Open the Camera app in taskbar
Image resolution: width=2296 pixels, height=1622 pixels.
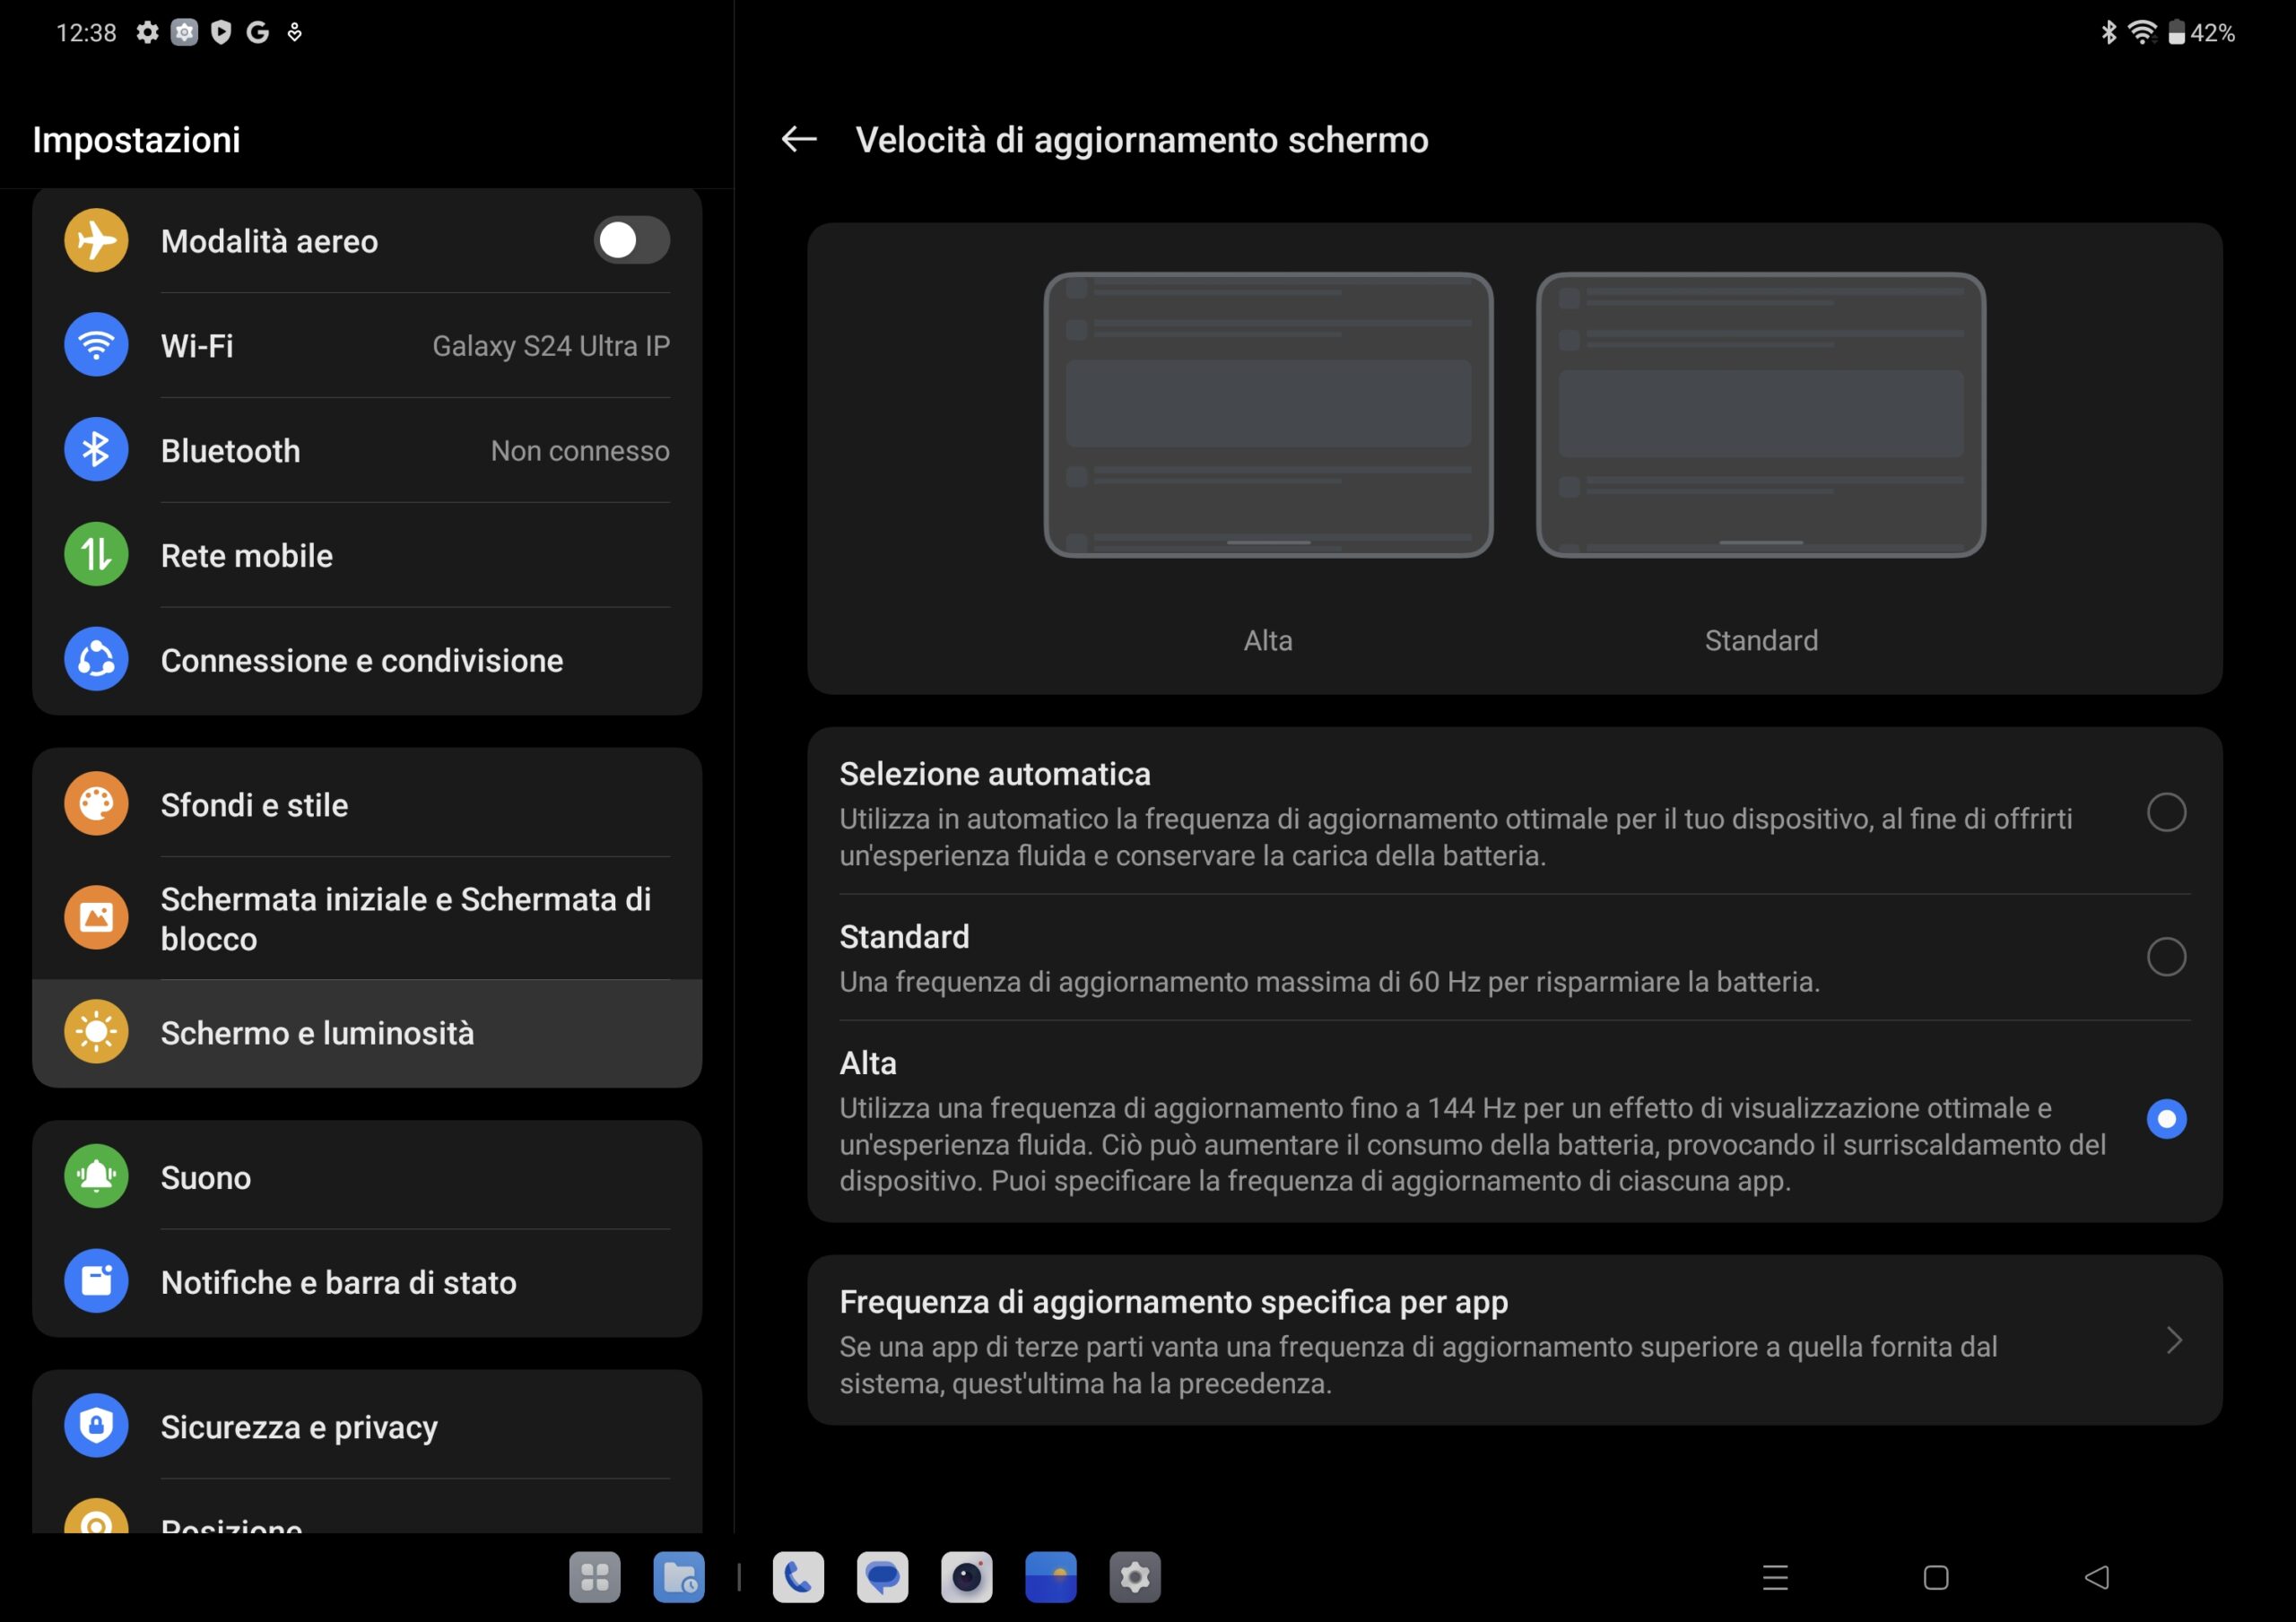pyautogui.click(x=966, y=1577)
